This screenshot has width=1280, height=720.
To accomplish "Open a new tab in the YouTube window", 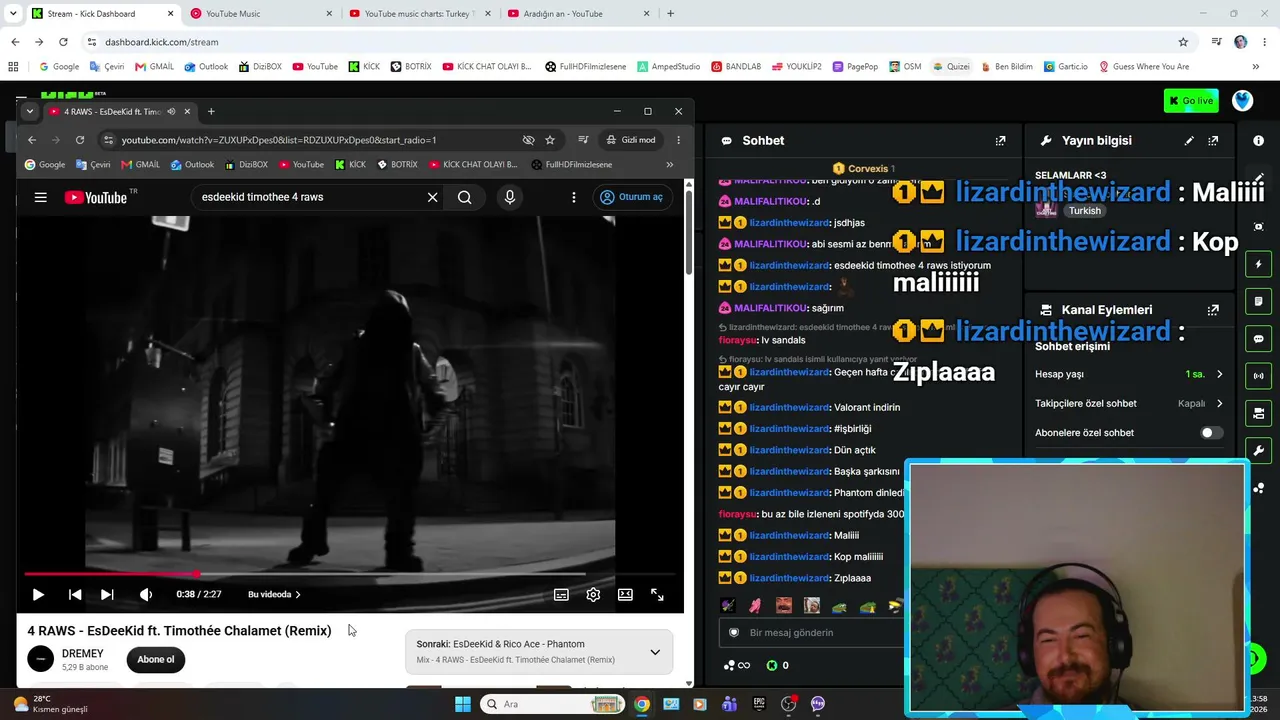I will click(x=211, y=111).
